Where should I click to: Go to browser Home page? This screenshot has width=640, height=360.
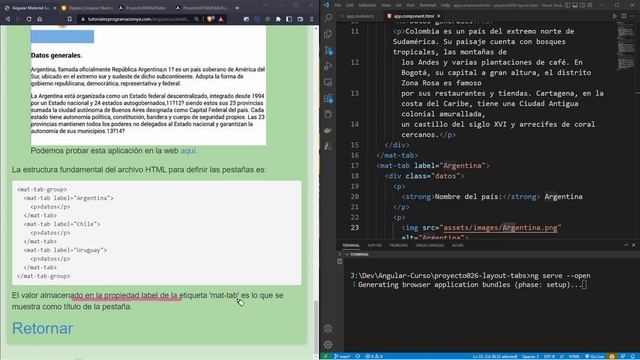coord(40,19)
